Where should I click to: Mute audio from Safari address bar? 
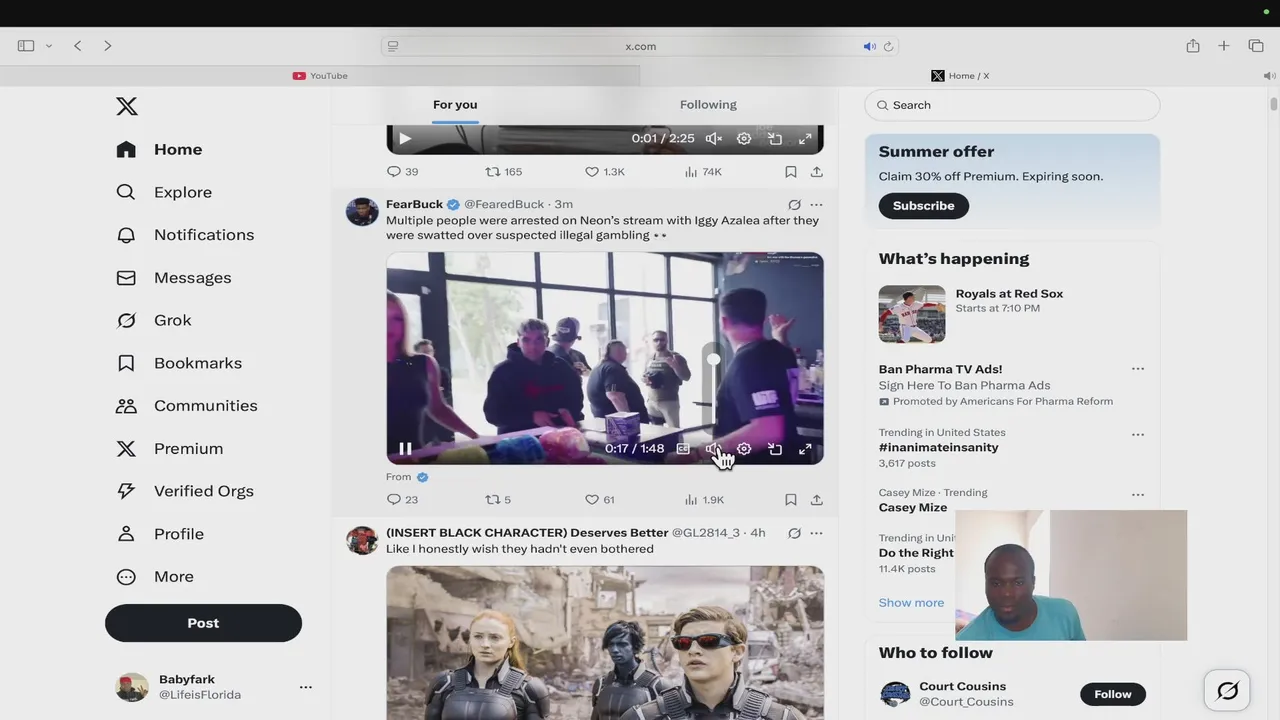(x=869, y=46)
